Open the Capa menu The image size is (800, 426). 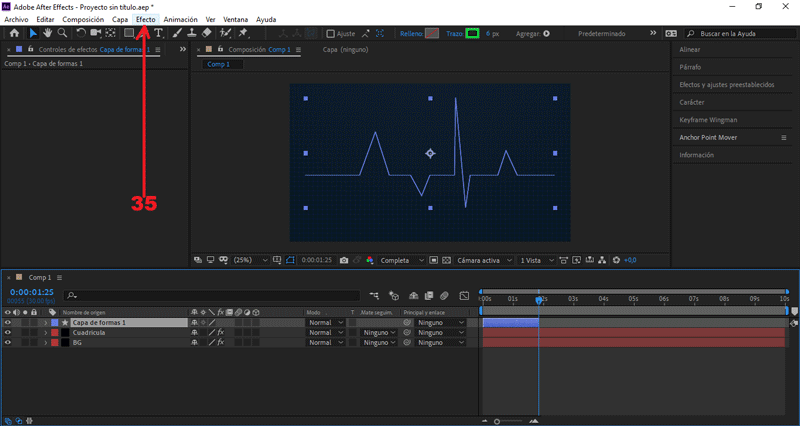(x=120, y=19)
